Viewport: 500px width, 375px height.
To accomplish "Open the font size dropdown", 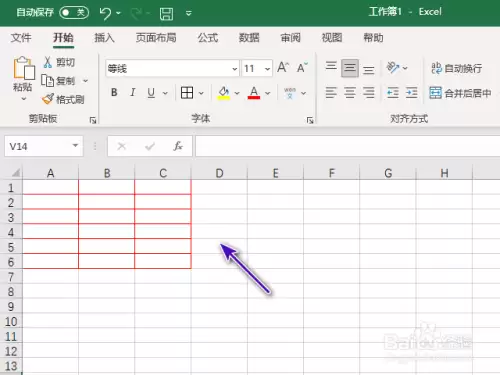I will point(267,69).
